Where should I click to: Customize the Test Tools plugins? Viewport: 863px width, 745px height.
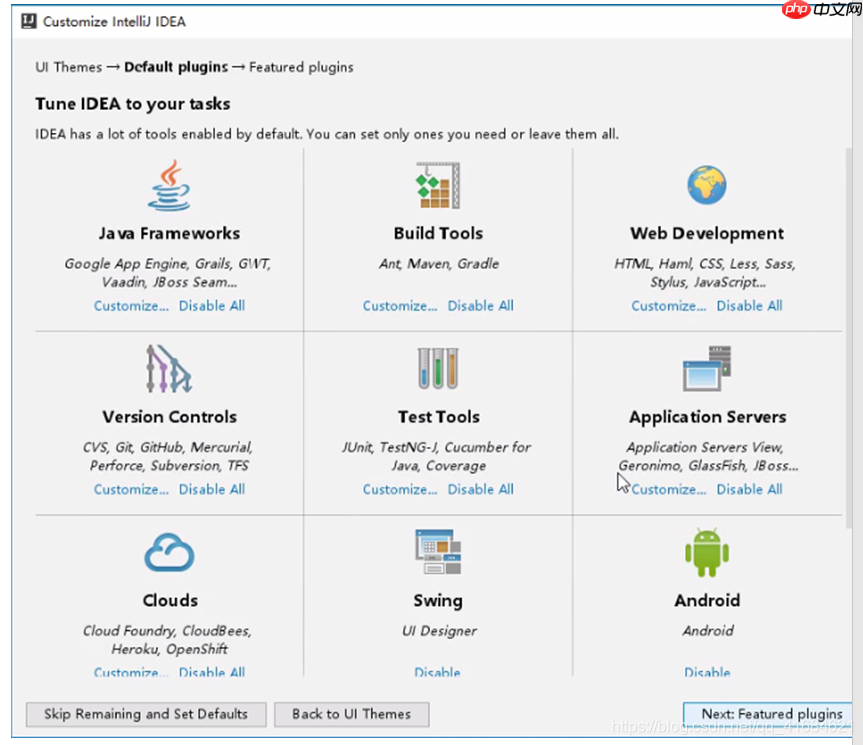tap(400, 490)
